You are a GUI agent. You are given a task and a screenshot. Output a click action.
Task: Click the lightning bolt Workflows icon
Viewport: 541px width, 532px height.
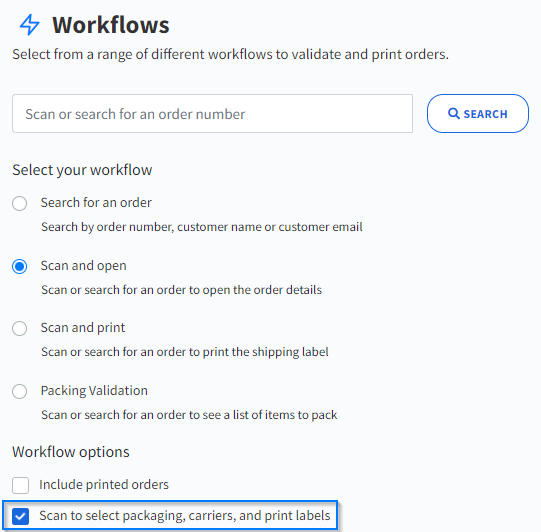[30, 25]
